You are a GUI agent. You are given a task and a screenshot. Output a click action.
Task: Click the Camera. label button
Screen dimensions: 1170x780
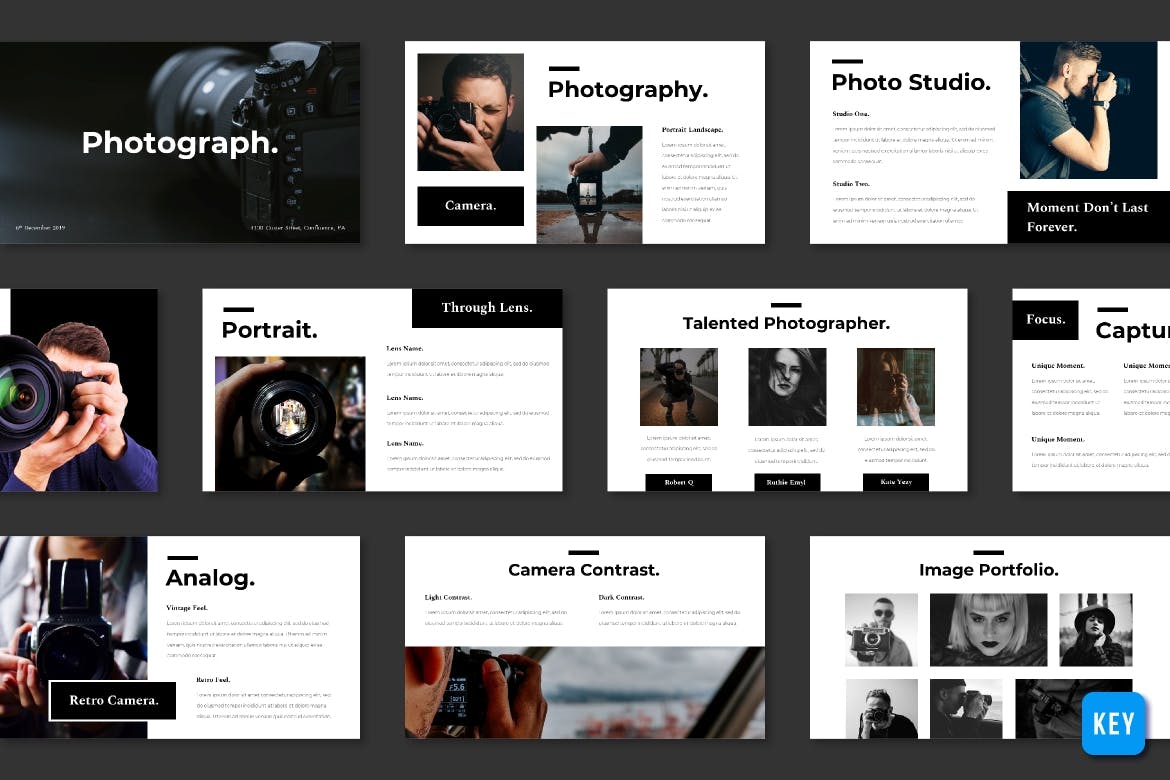pyautogui.click(x=470, y=206)
